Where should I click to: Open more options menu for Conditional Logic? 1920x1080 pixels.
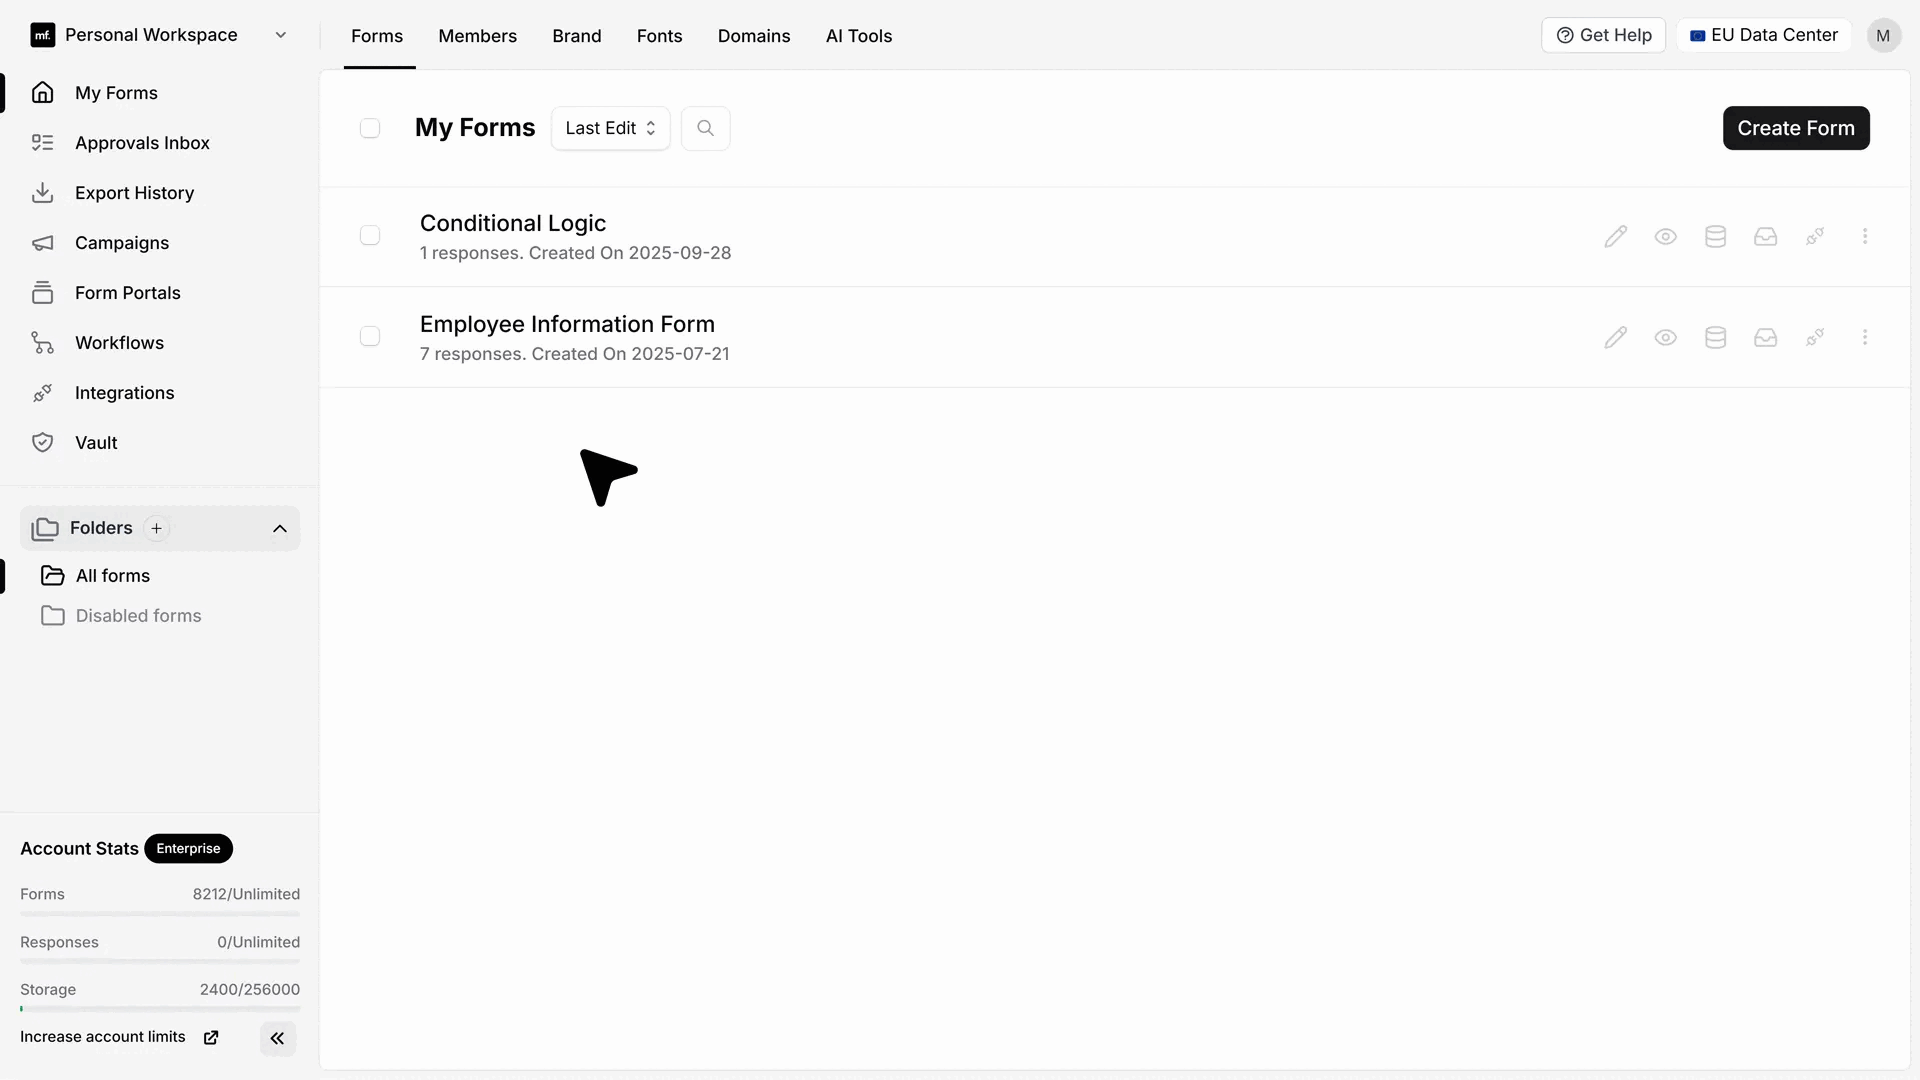click(x=1865, y=236)
